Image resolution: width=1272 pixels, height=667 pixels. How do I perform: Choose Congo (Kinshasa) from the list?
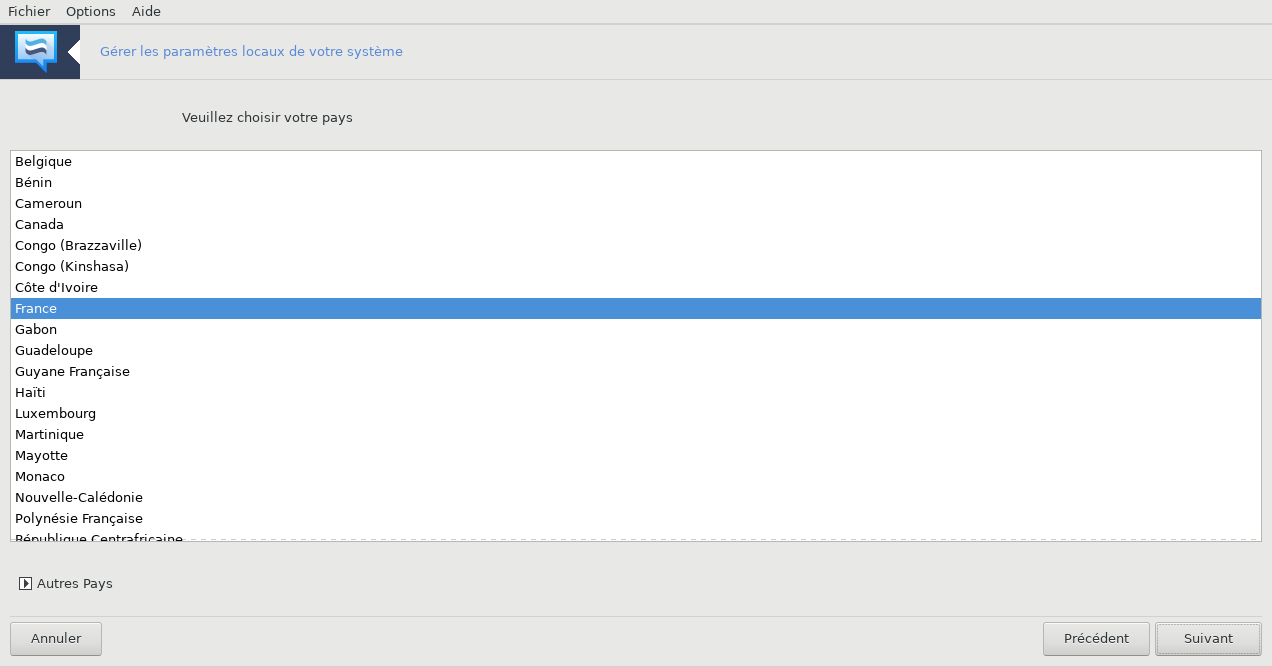(636, 266)
